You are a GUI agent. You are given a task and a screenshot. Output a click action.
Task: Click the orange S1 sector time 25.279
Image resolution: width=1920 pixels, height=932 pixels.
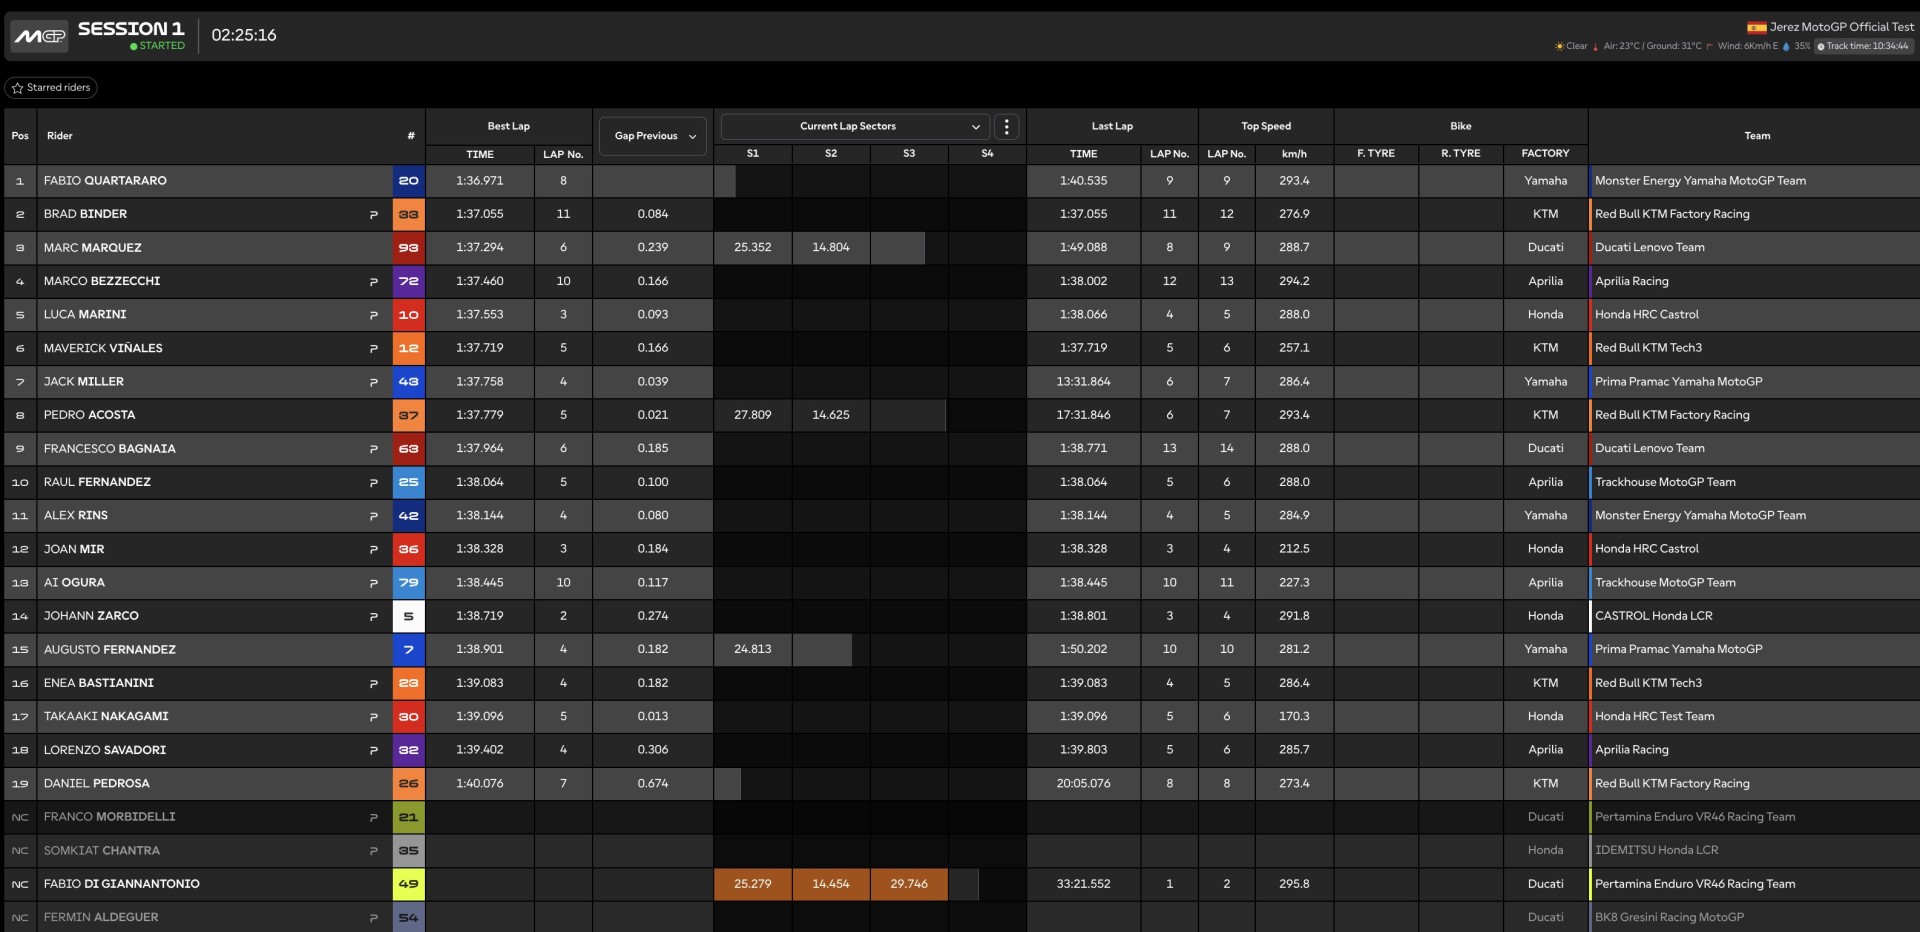click(753, 884)
